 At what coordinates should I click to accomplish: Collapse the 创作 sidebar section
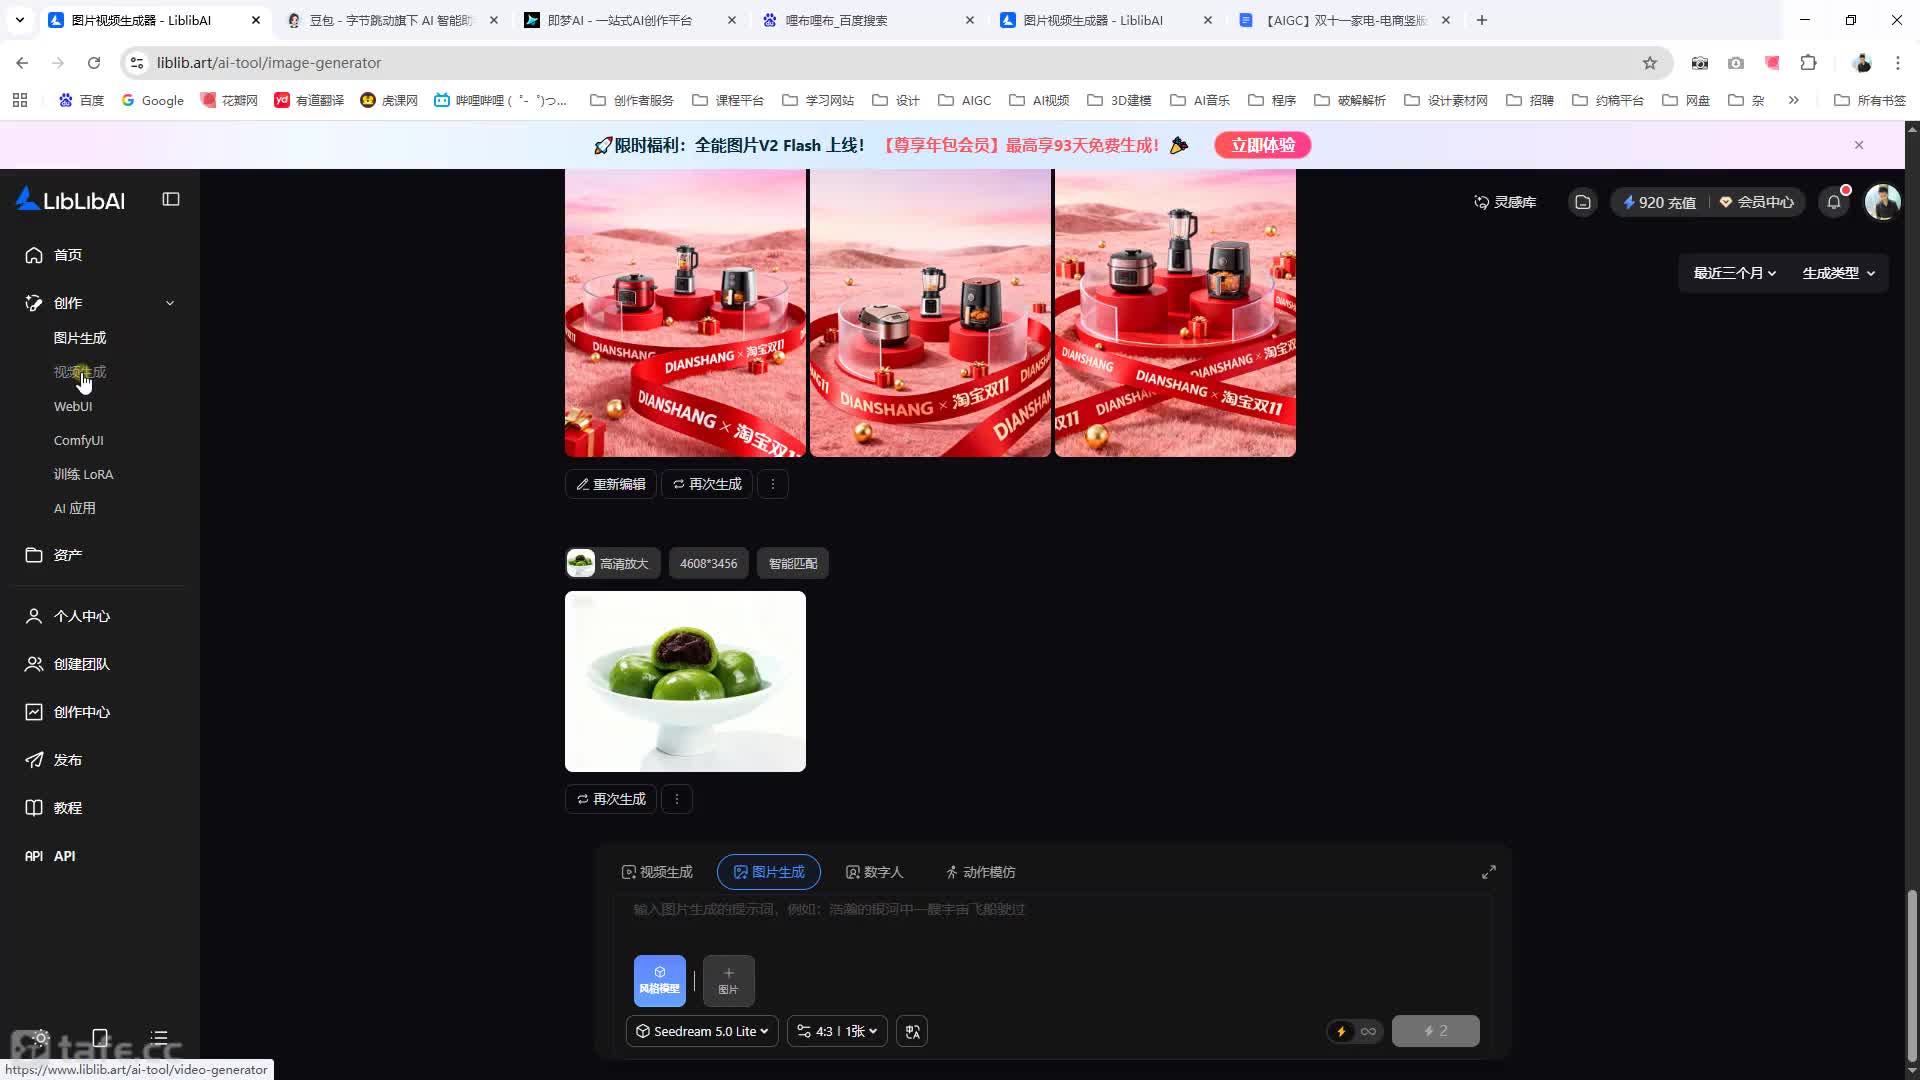(x=170, y=303)
